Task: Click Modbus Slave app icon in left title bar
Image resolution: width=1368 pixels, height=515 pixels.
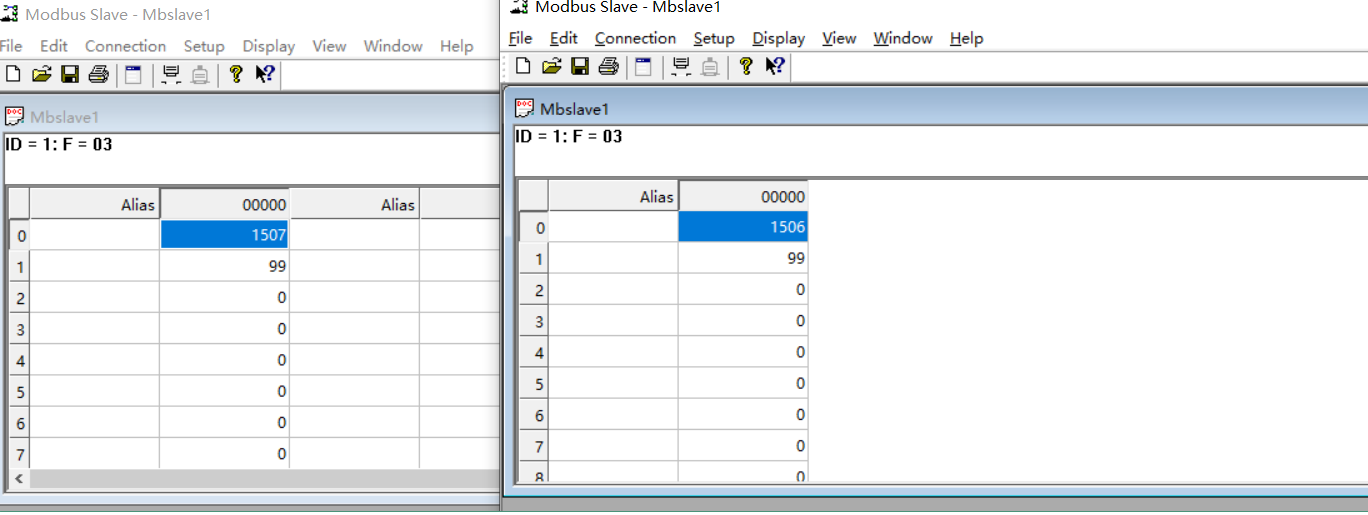Action: point(9,15)
